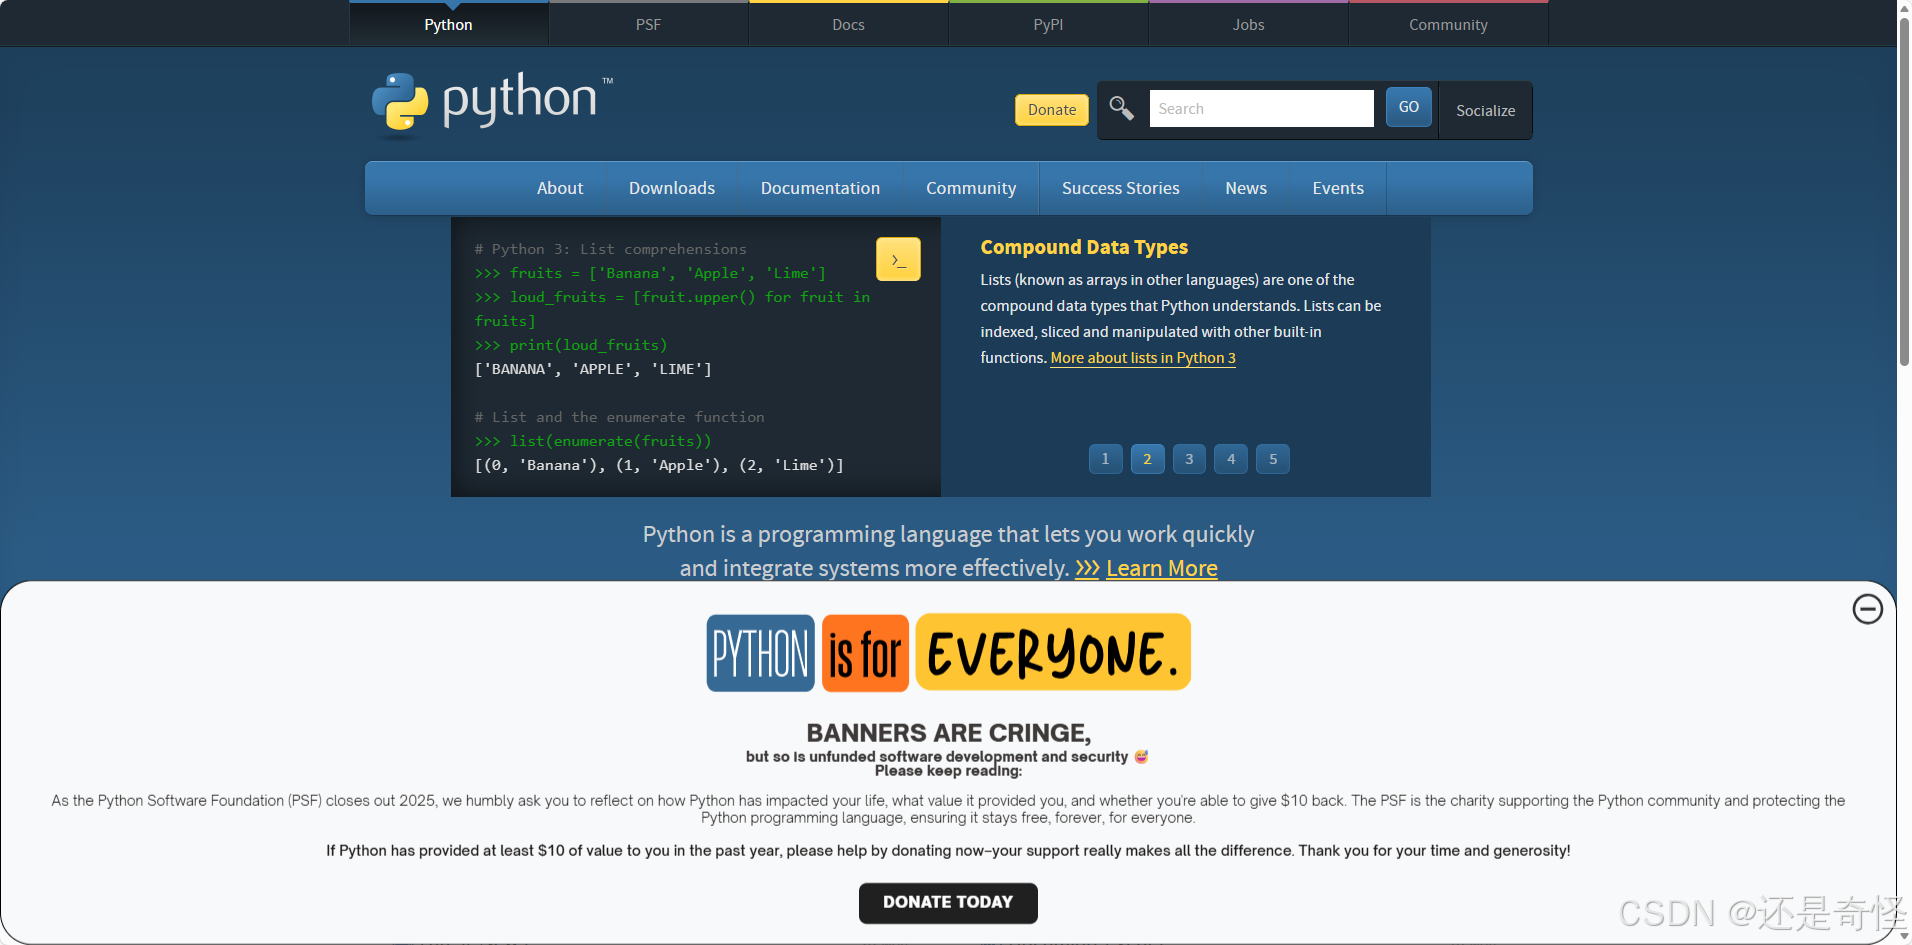Image resolution: width=1912 pixels, height=945 pixels.
Task: Follow the Learn More link
Action: (1162, 568)
